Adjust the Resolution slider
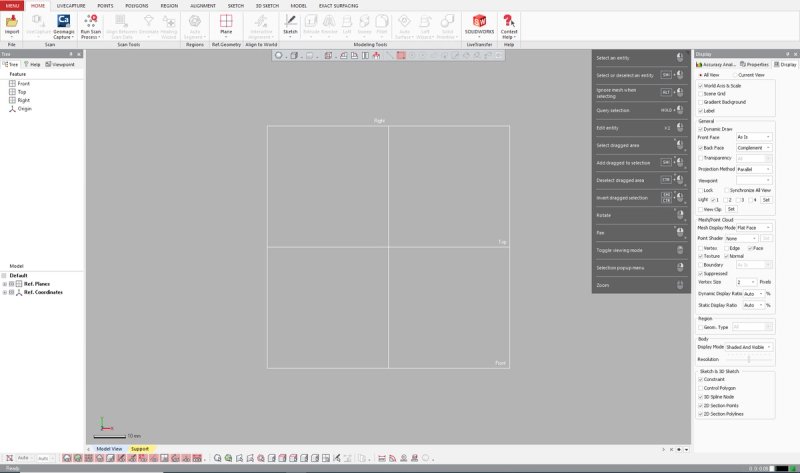Image resolution: width=800 pixels, height=473 pixels. [748, 359]
